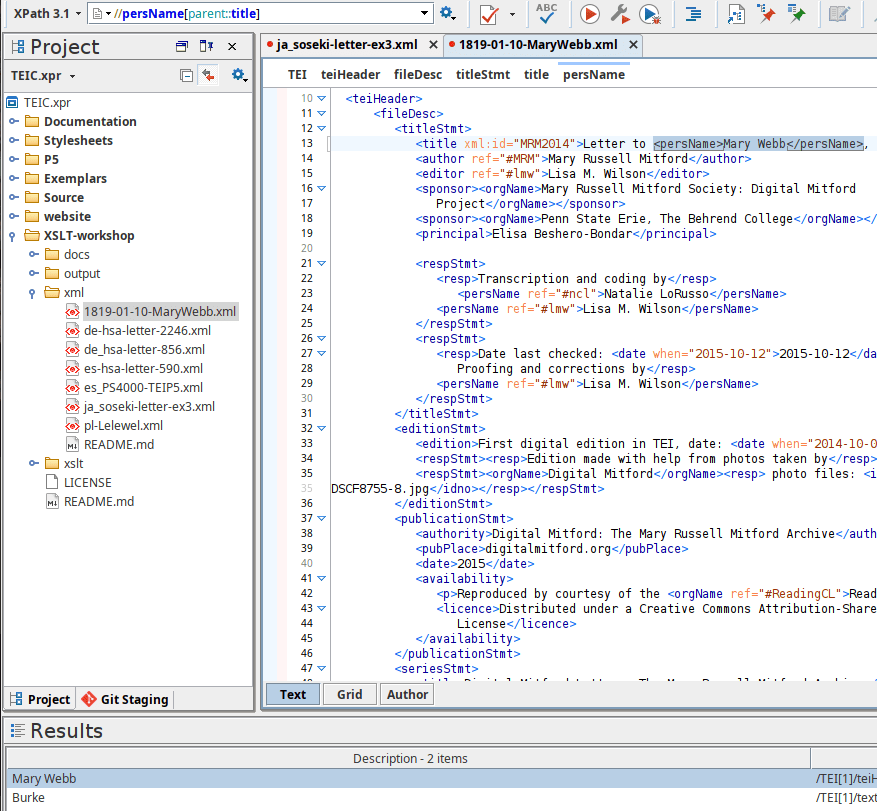Open the TEIC.xpr project selector dropdown
This screenshot has height=811, width=877.
[x=43, y=76]
